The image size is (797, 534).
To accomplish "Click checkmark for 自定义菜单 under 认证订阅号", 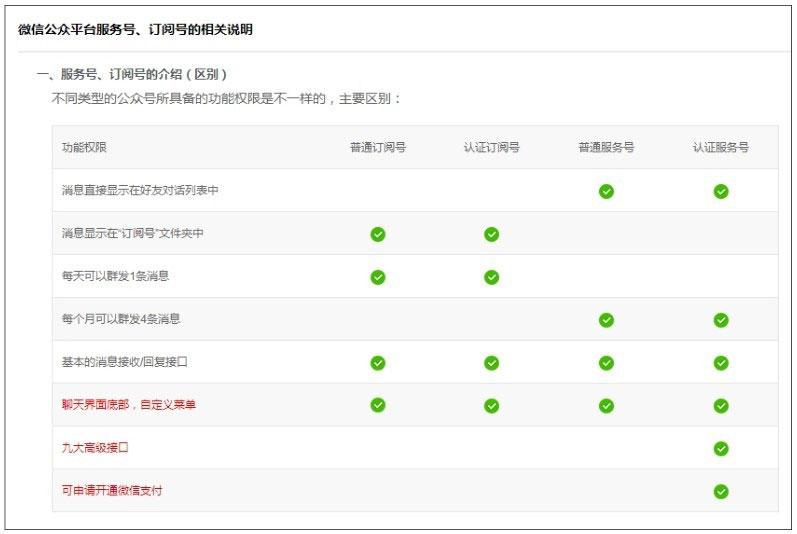I will (x=491, y=406).
